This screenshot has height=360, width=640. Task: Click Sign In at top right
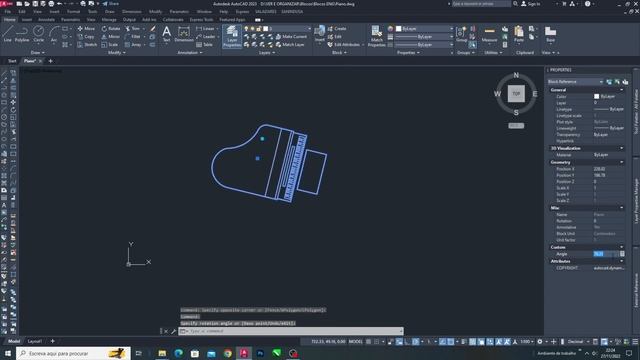pyautogui.click(x=531, y=4)
